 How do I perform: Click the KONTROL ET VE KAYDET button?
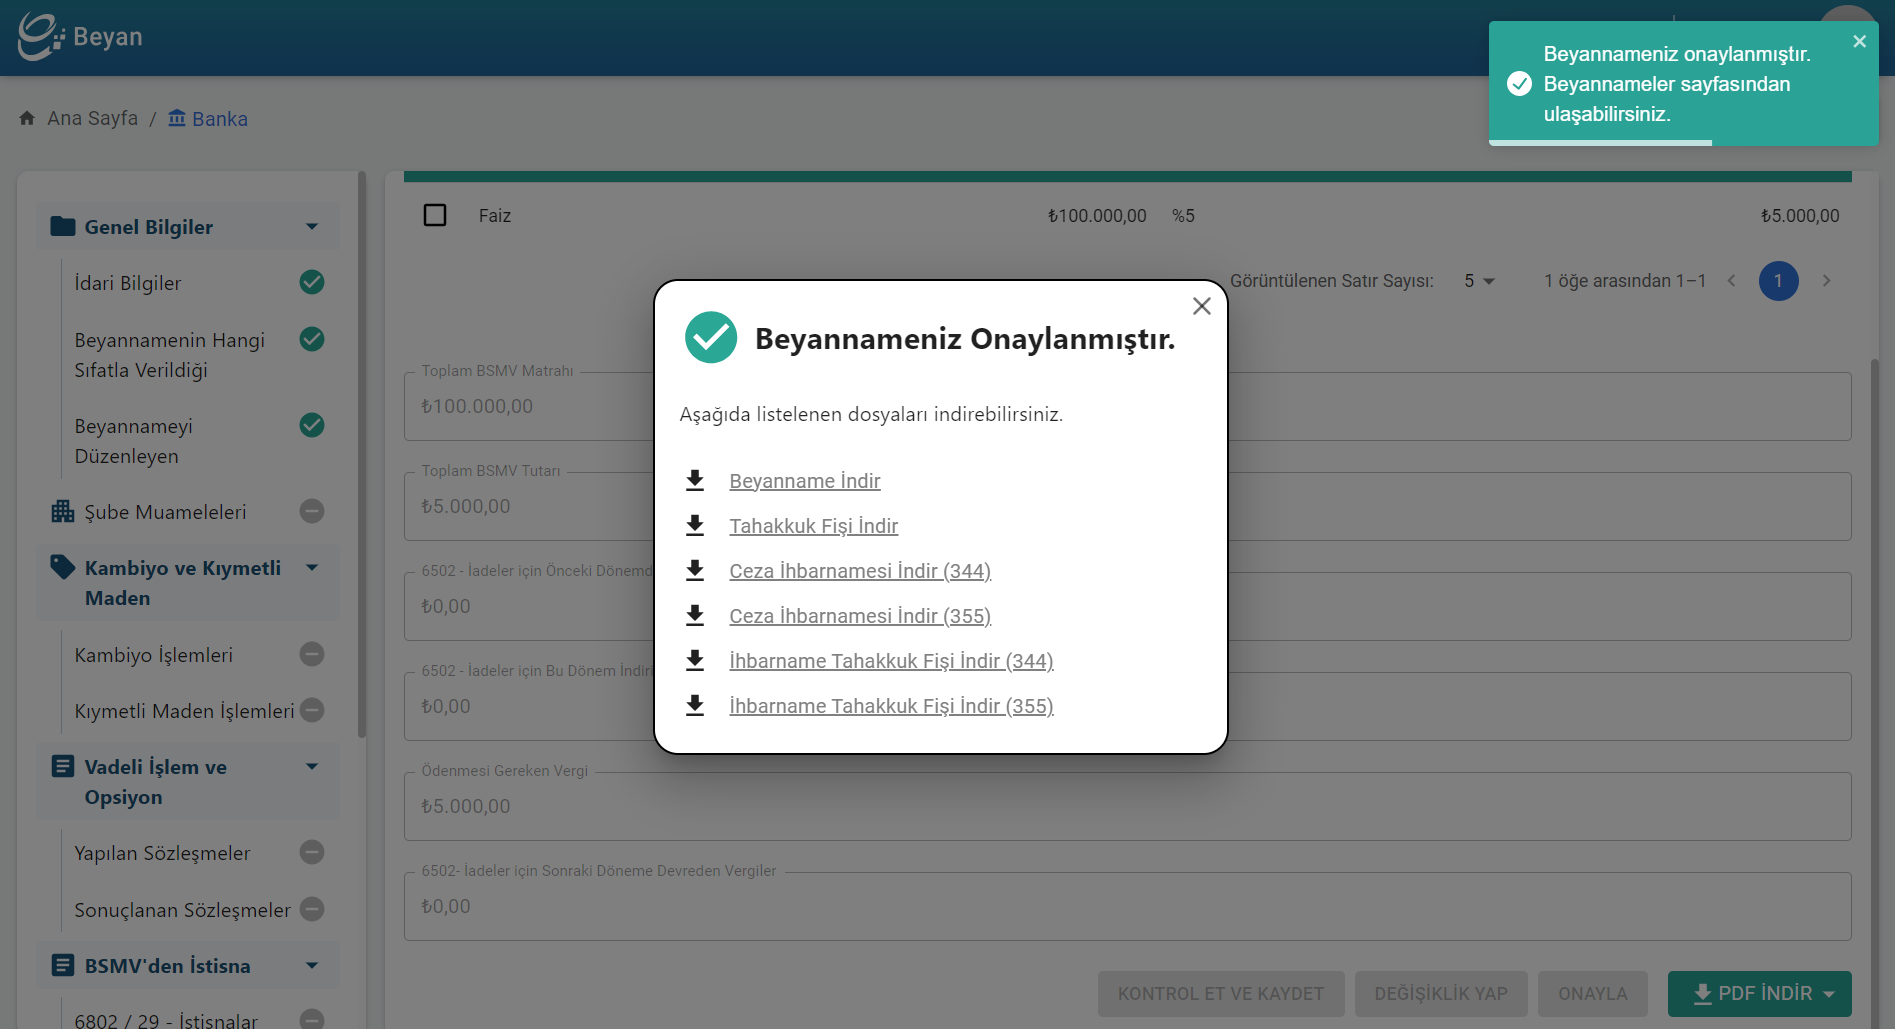pos(1221,994)
